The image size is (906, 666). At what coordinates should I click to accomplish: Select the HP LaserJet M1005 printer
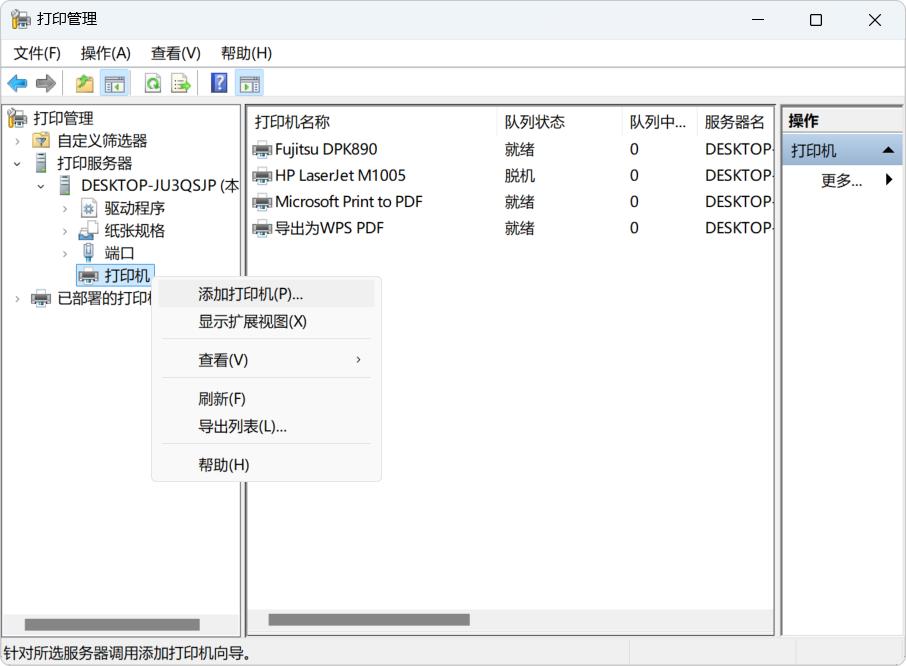(340, 175)
